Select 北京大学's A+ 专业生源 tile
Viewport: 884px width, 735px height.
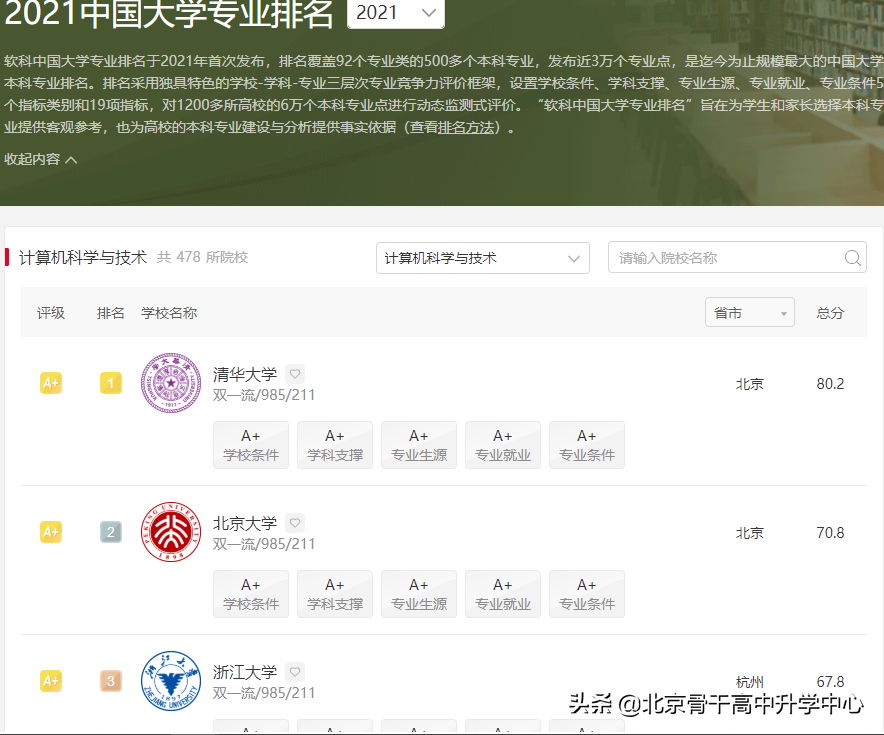[419, 594]
